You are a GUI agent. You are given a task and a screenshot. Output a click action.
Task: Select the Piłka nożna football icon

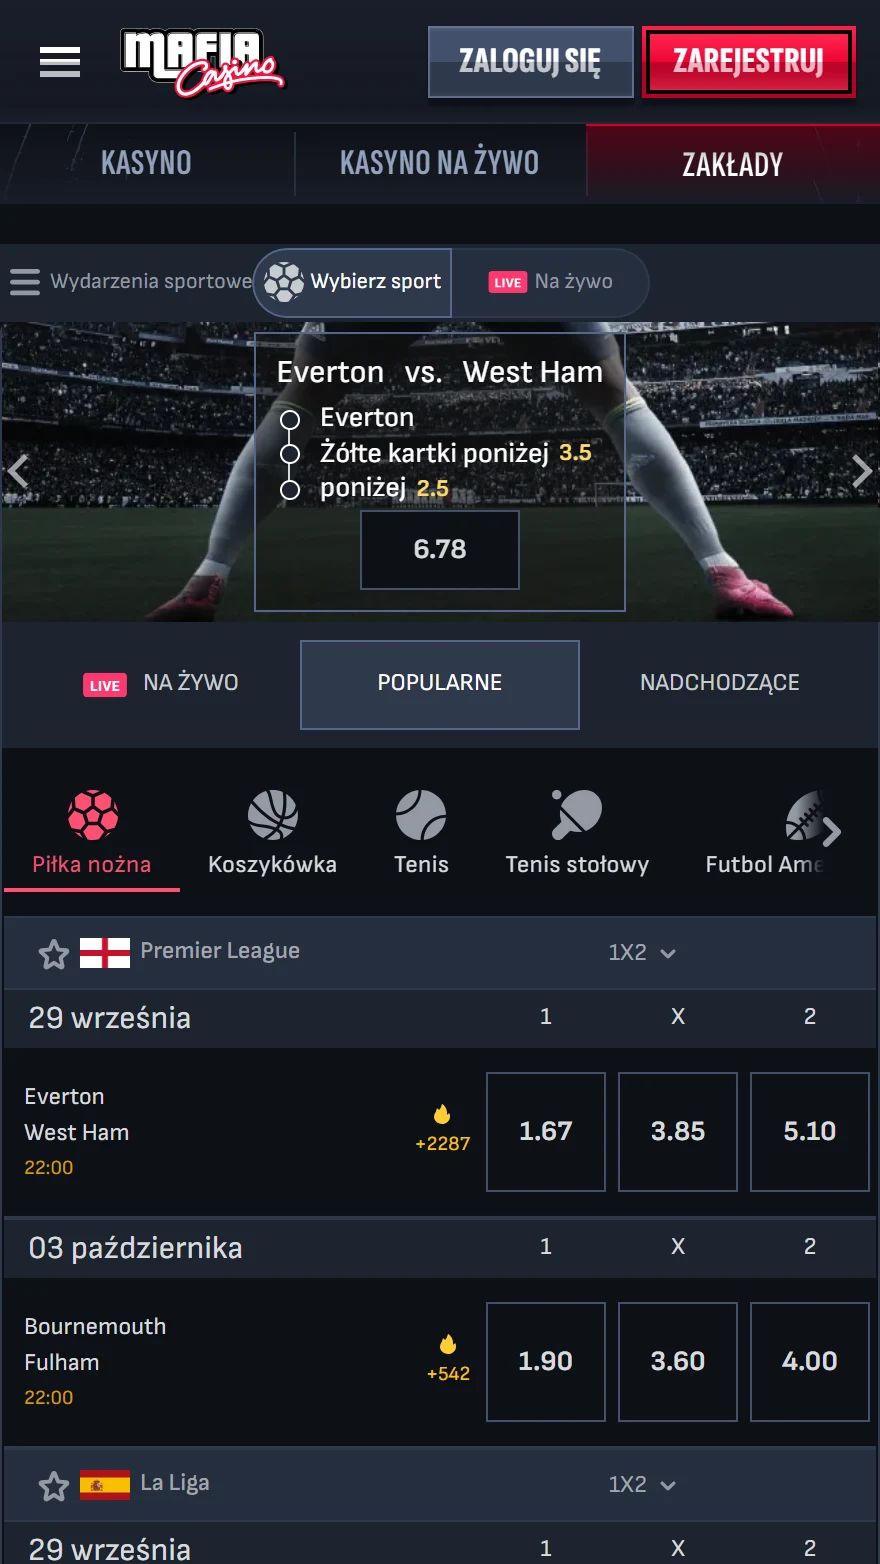[93, 815]
